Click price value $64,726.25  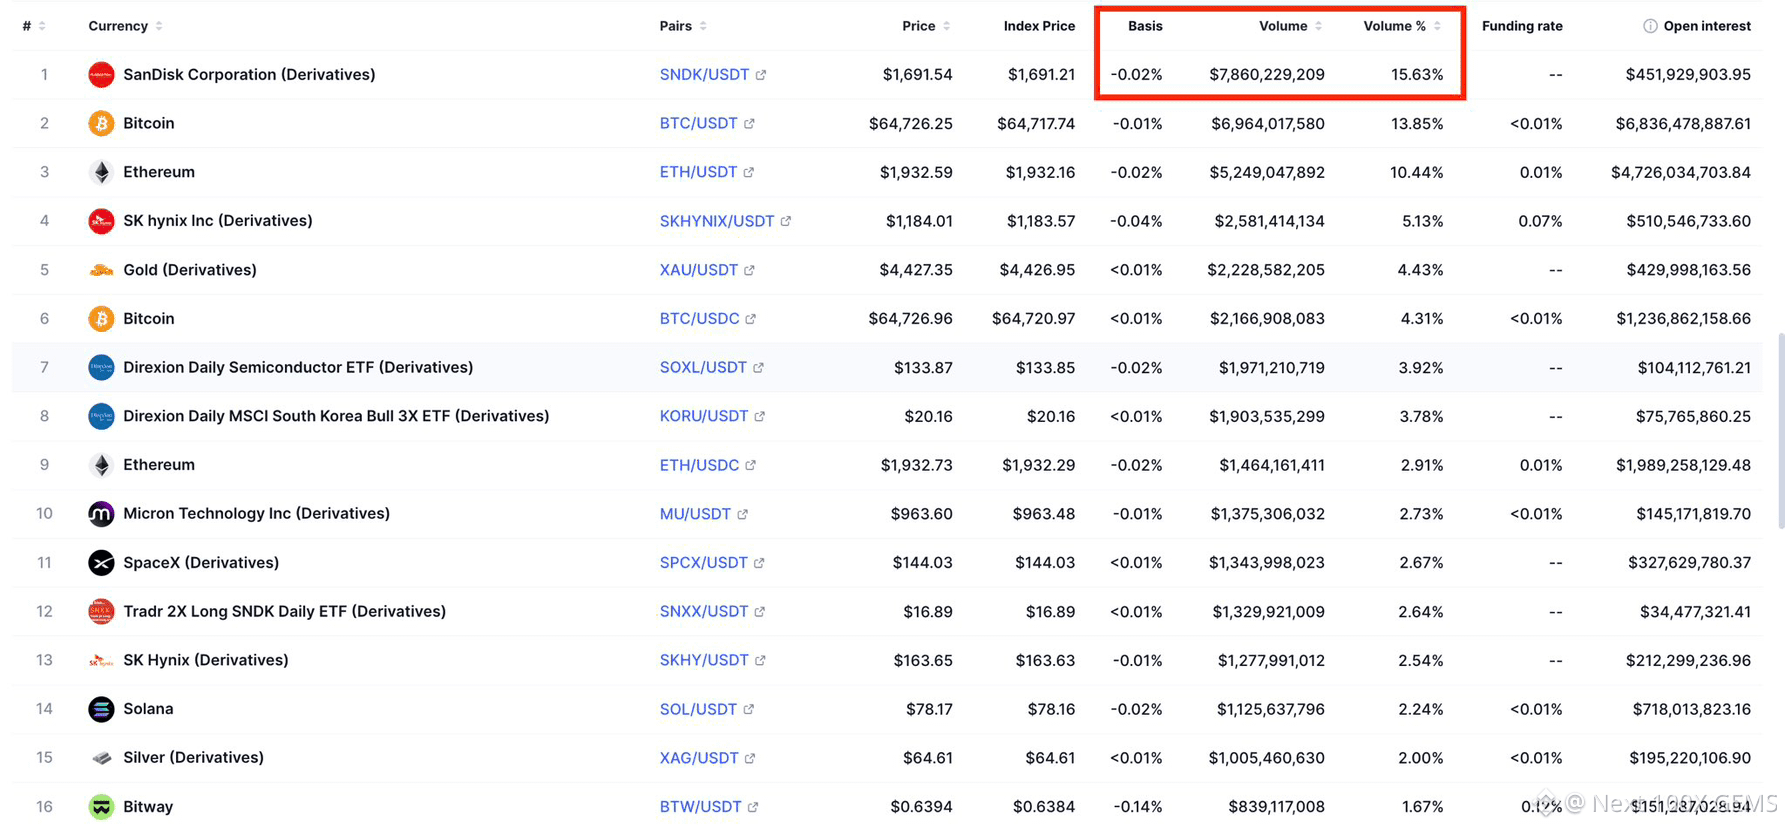point(911,124)
